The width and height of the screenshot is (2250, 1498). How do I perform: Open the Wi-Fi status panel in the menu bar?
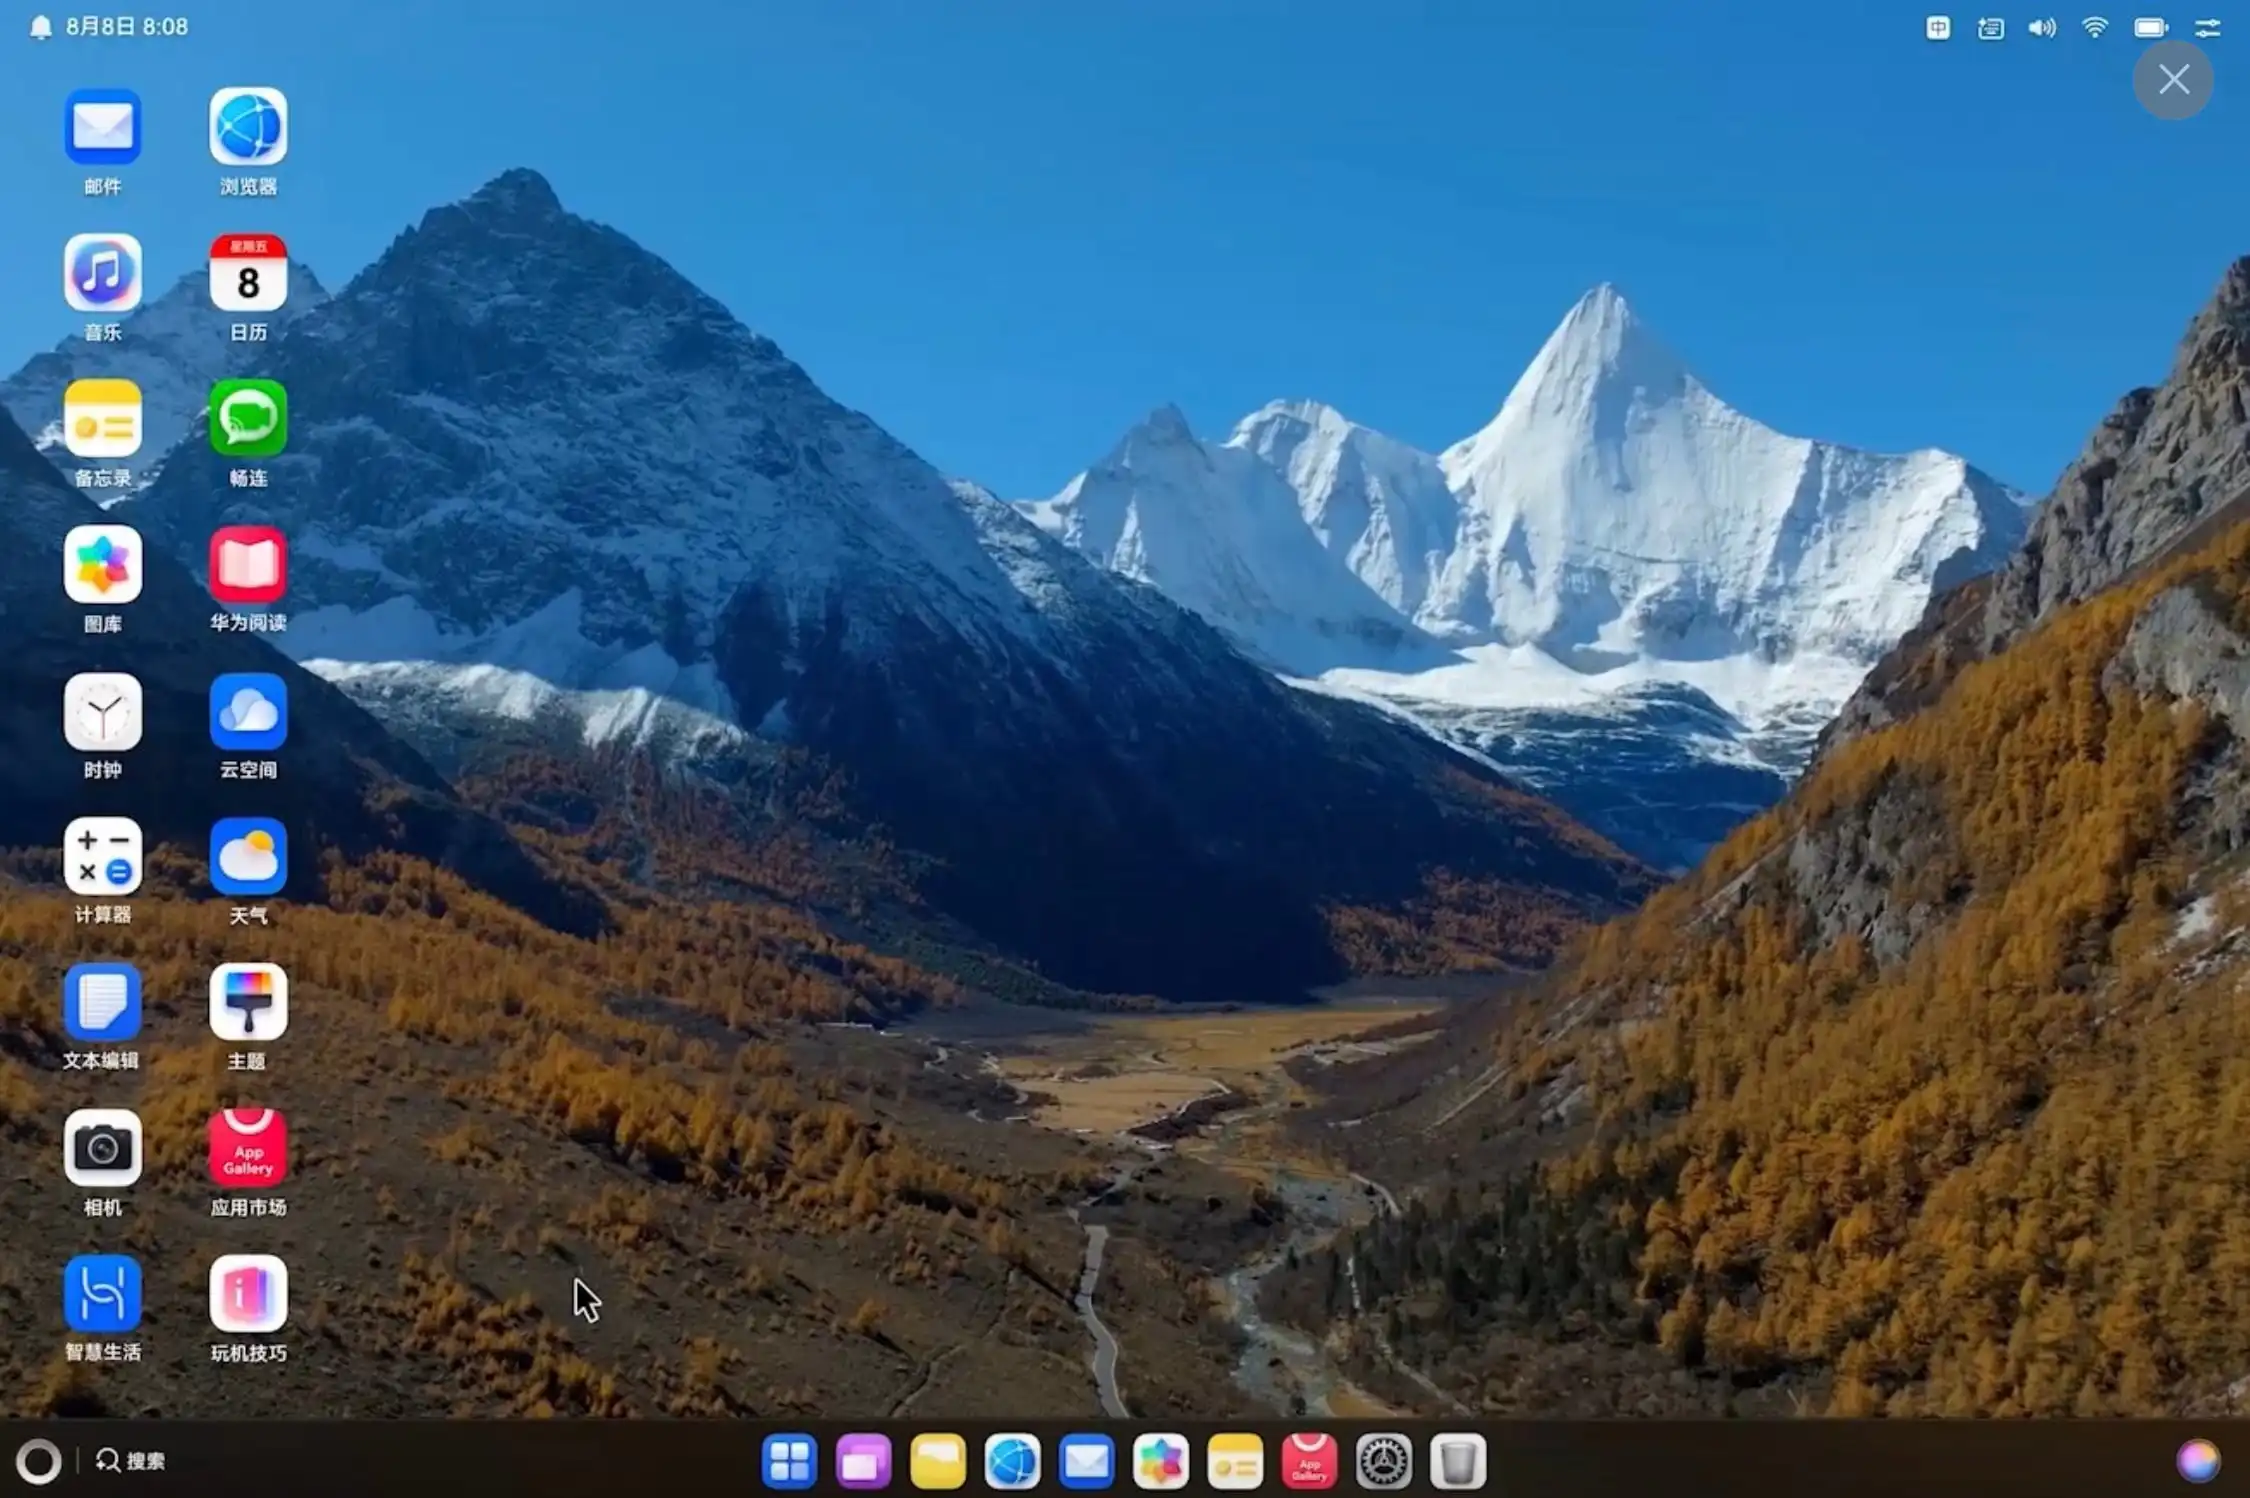2095,27
